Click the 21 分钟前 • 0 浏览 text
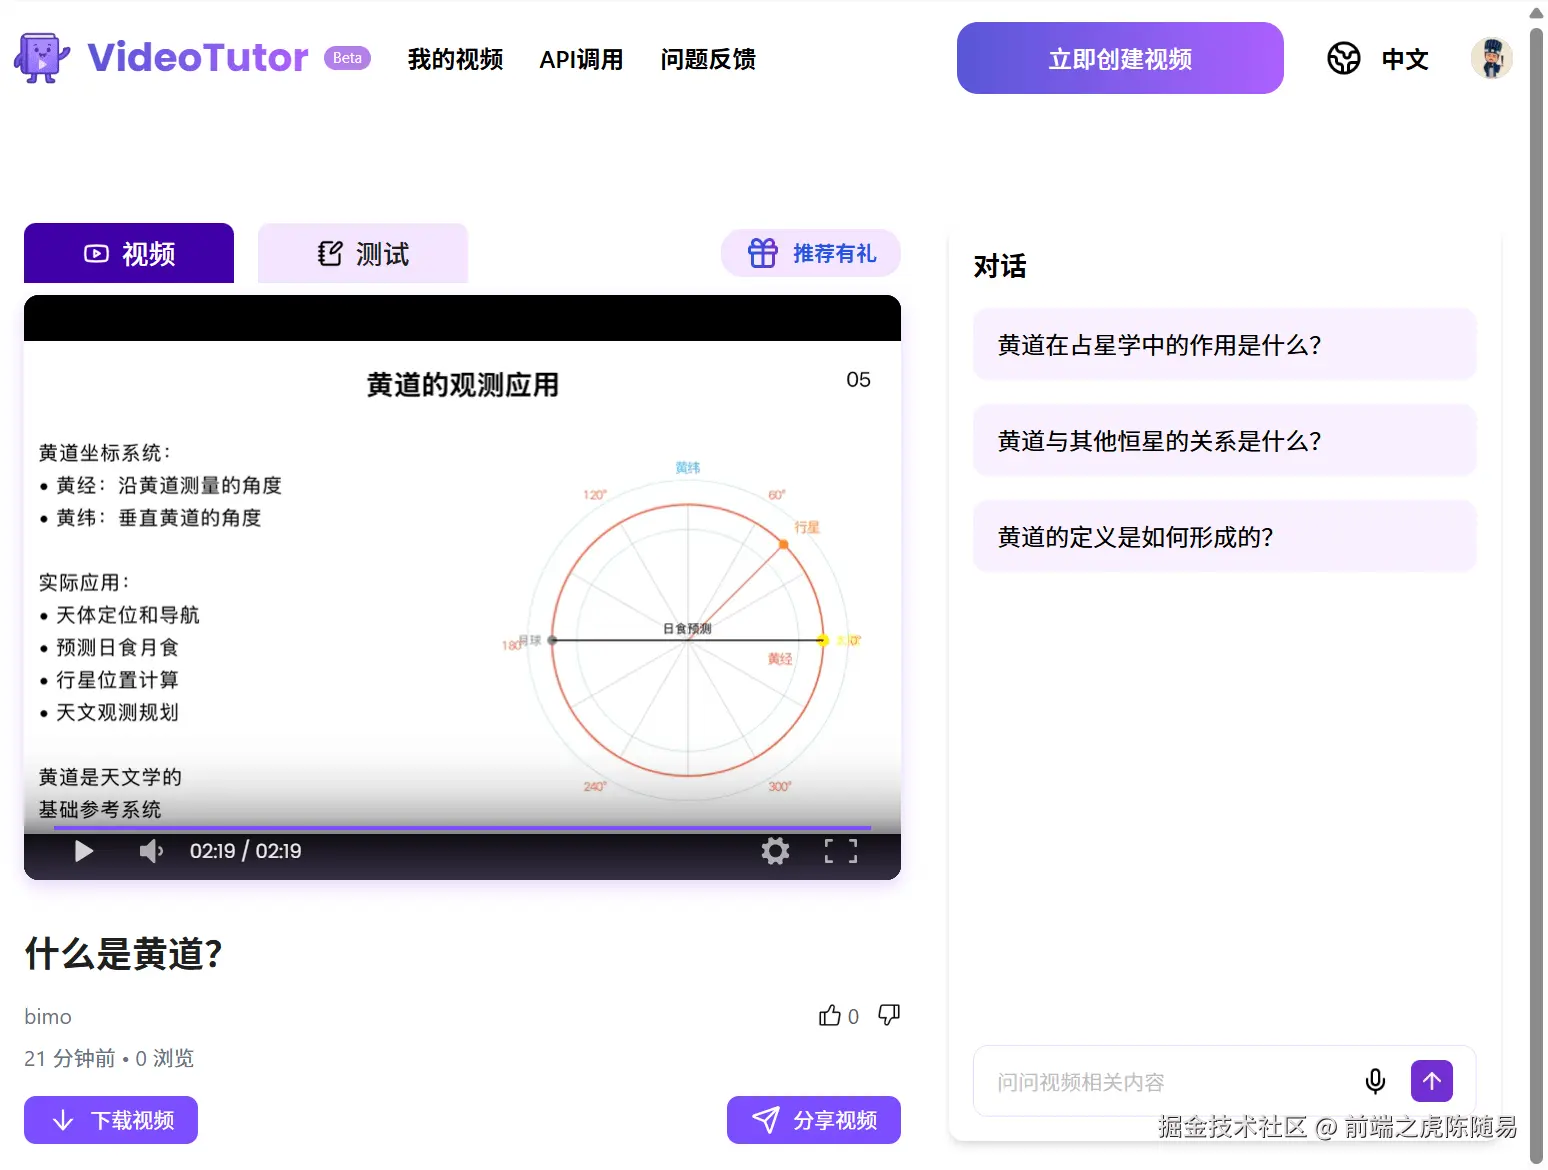This screenshot has height=1170, width=1548. click(x=109, y=1058)
